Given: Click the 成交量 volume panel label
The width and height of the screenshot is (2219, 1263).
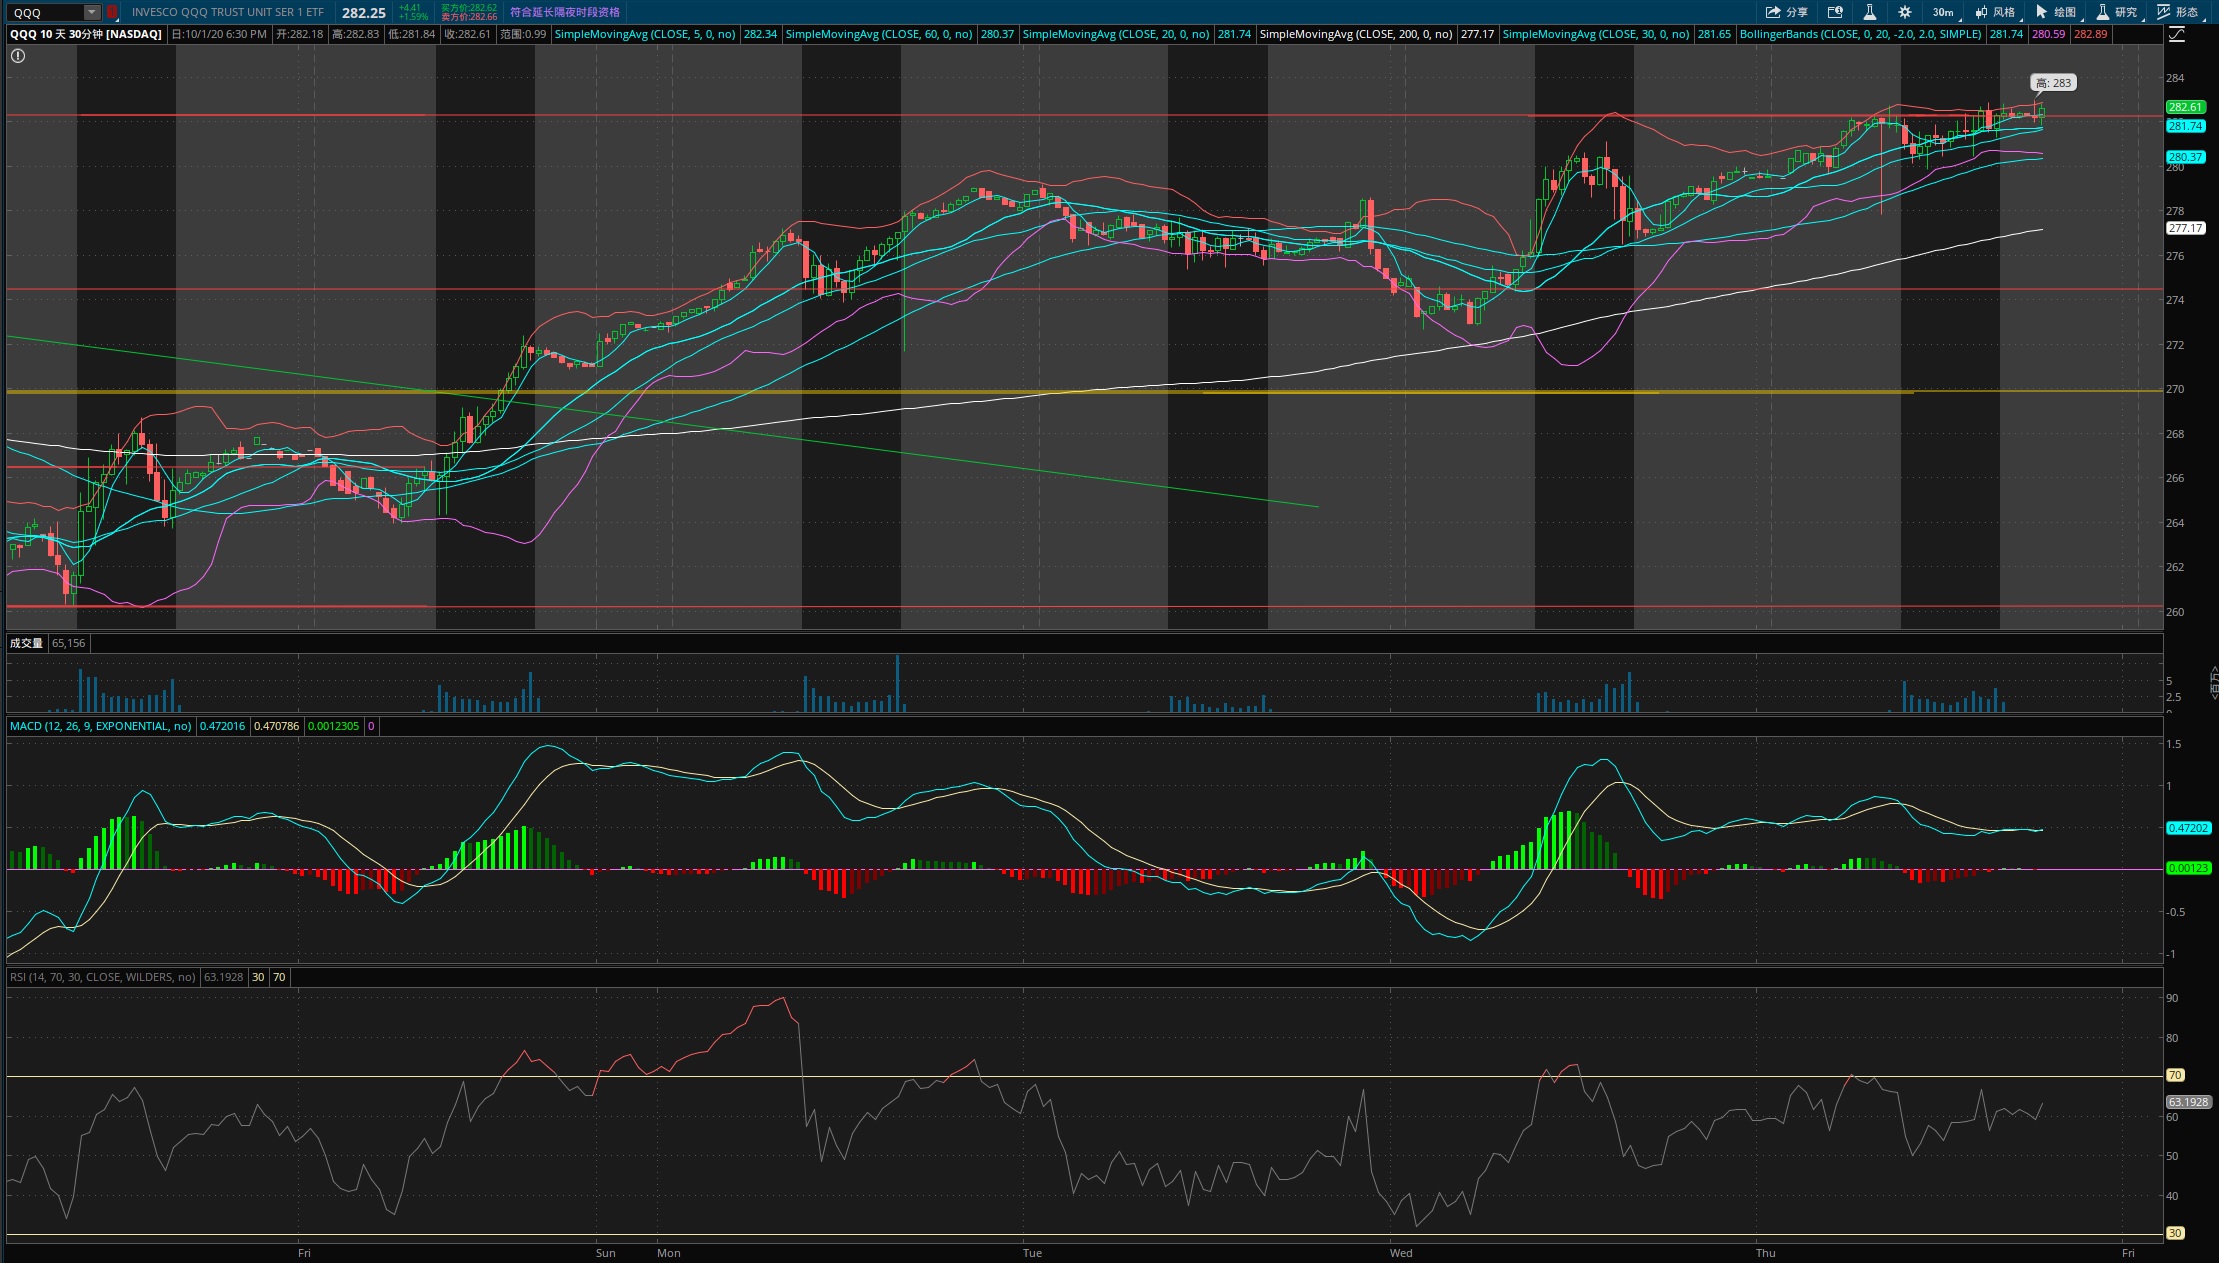Looking at the screenshot, I should (26, 643).
